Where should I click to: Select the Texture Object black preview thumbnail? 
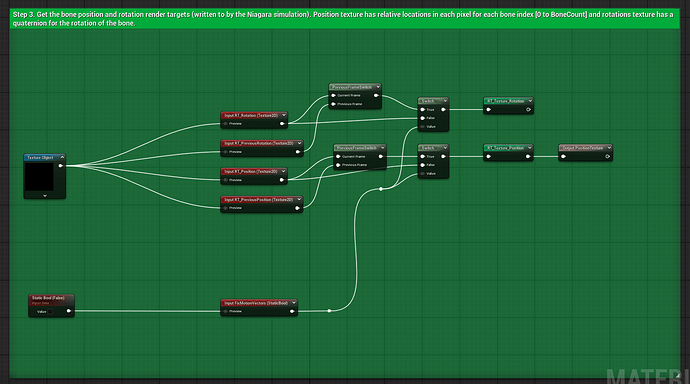point(39,177)
